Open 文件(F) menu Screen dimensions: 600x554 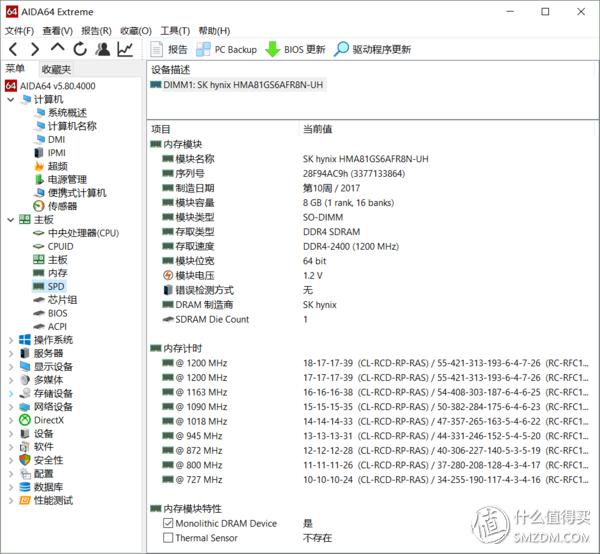click(19, 31)
